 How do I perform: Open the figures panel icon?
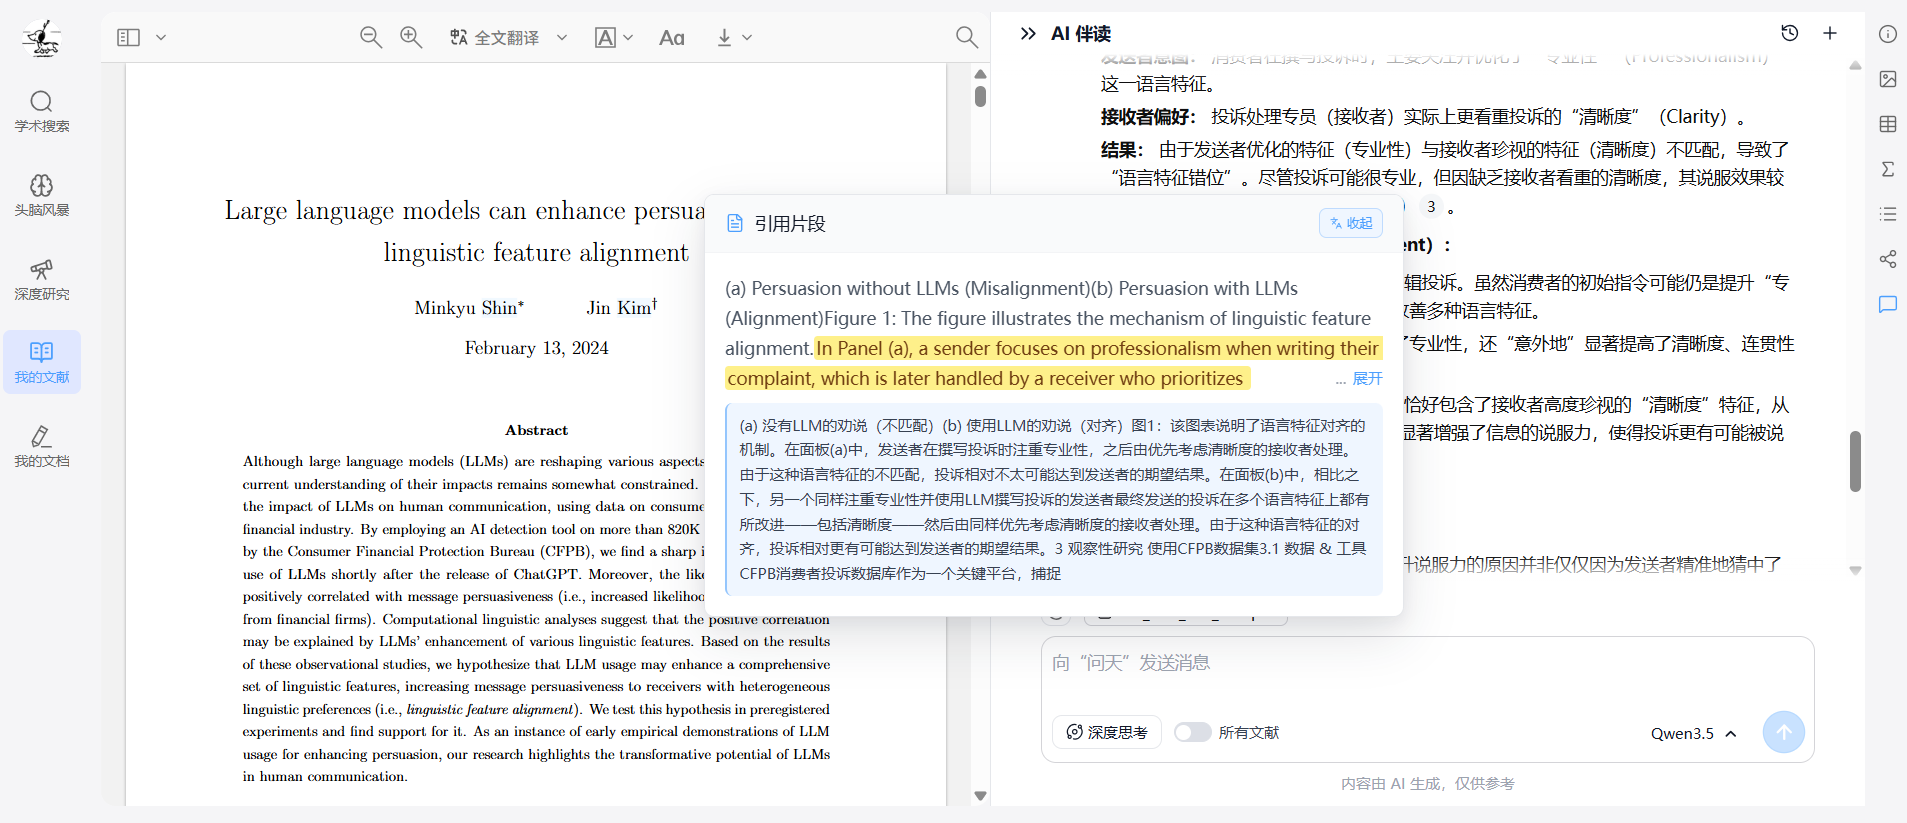pyautogui.click(x=1888, y=79)
